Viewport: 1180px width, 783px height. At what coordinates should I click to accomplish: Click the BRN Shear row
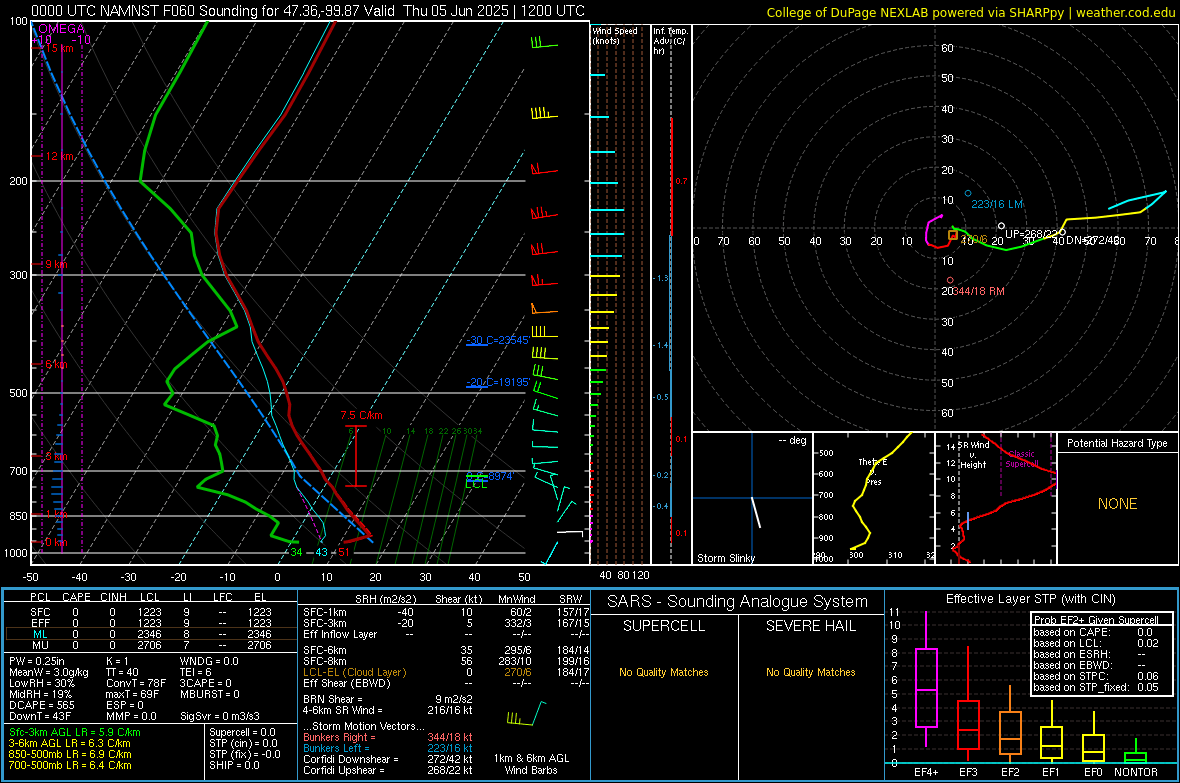click(x=388, y=699)
